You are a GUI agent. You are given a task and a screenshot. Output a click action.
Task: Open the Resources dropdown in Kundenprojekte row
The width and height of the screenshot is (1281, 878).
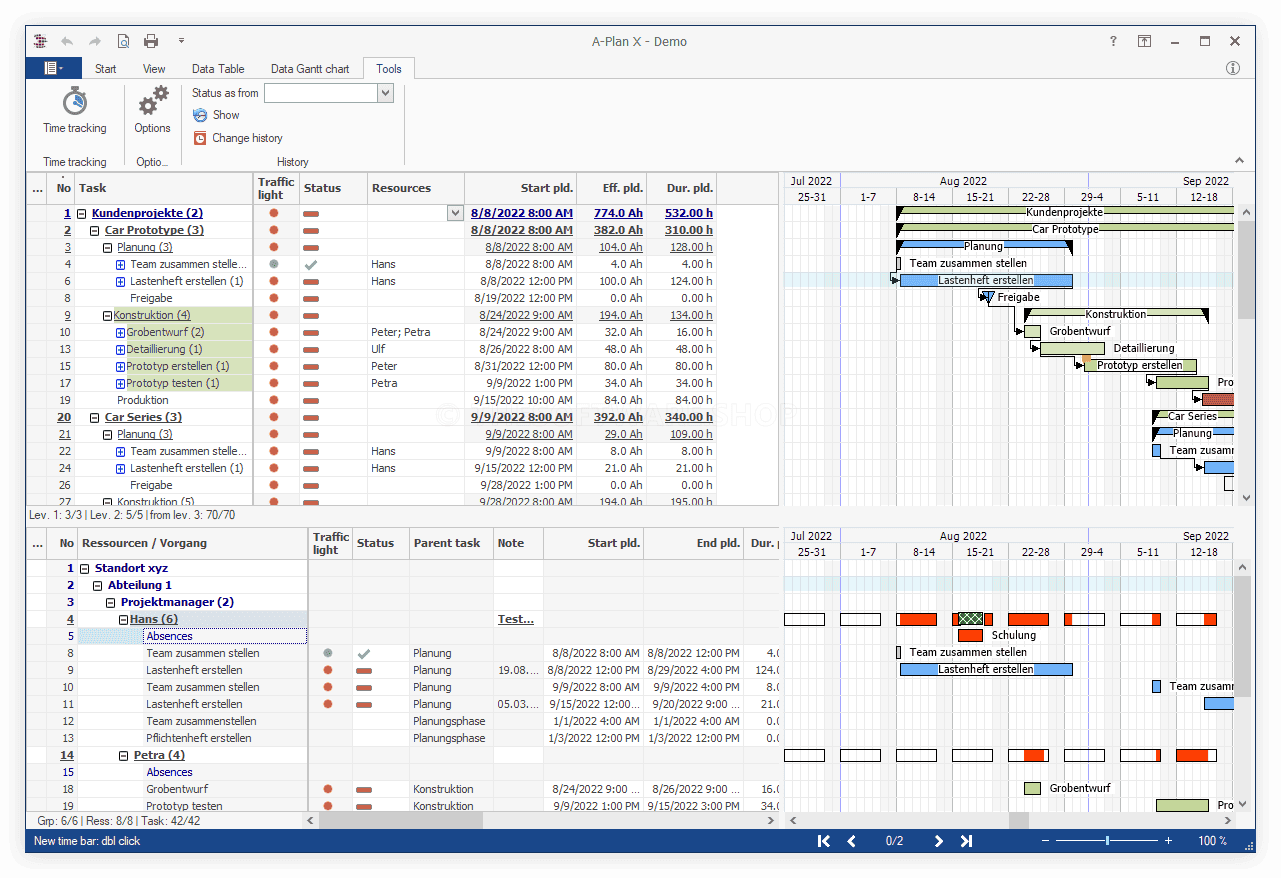[455, 213]
